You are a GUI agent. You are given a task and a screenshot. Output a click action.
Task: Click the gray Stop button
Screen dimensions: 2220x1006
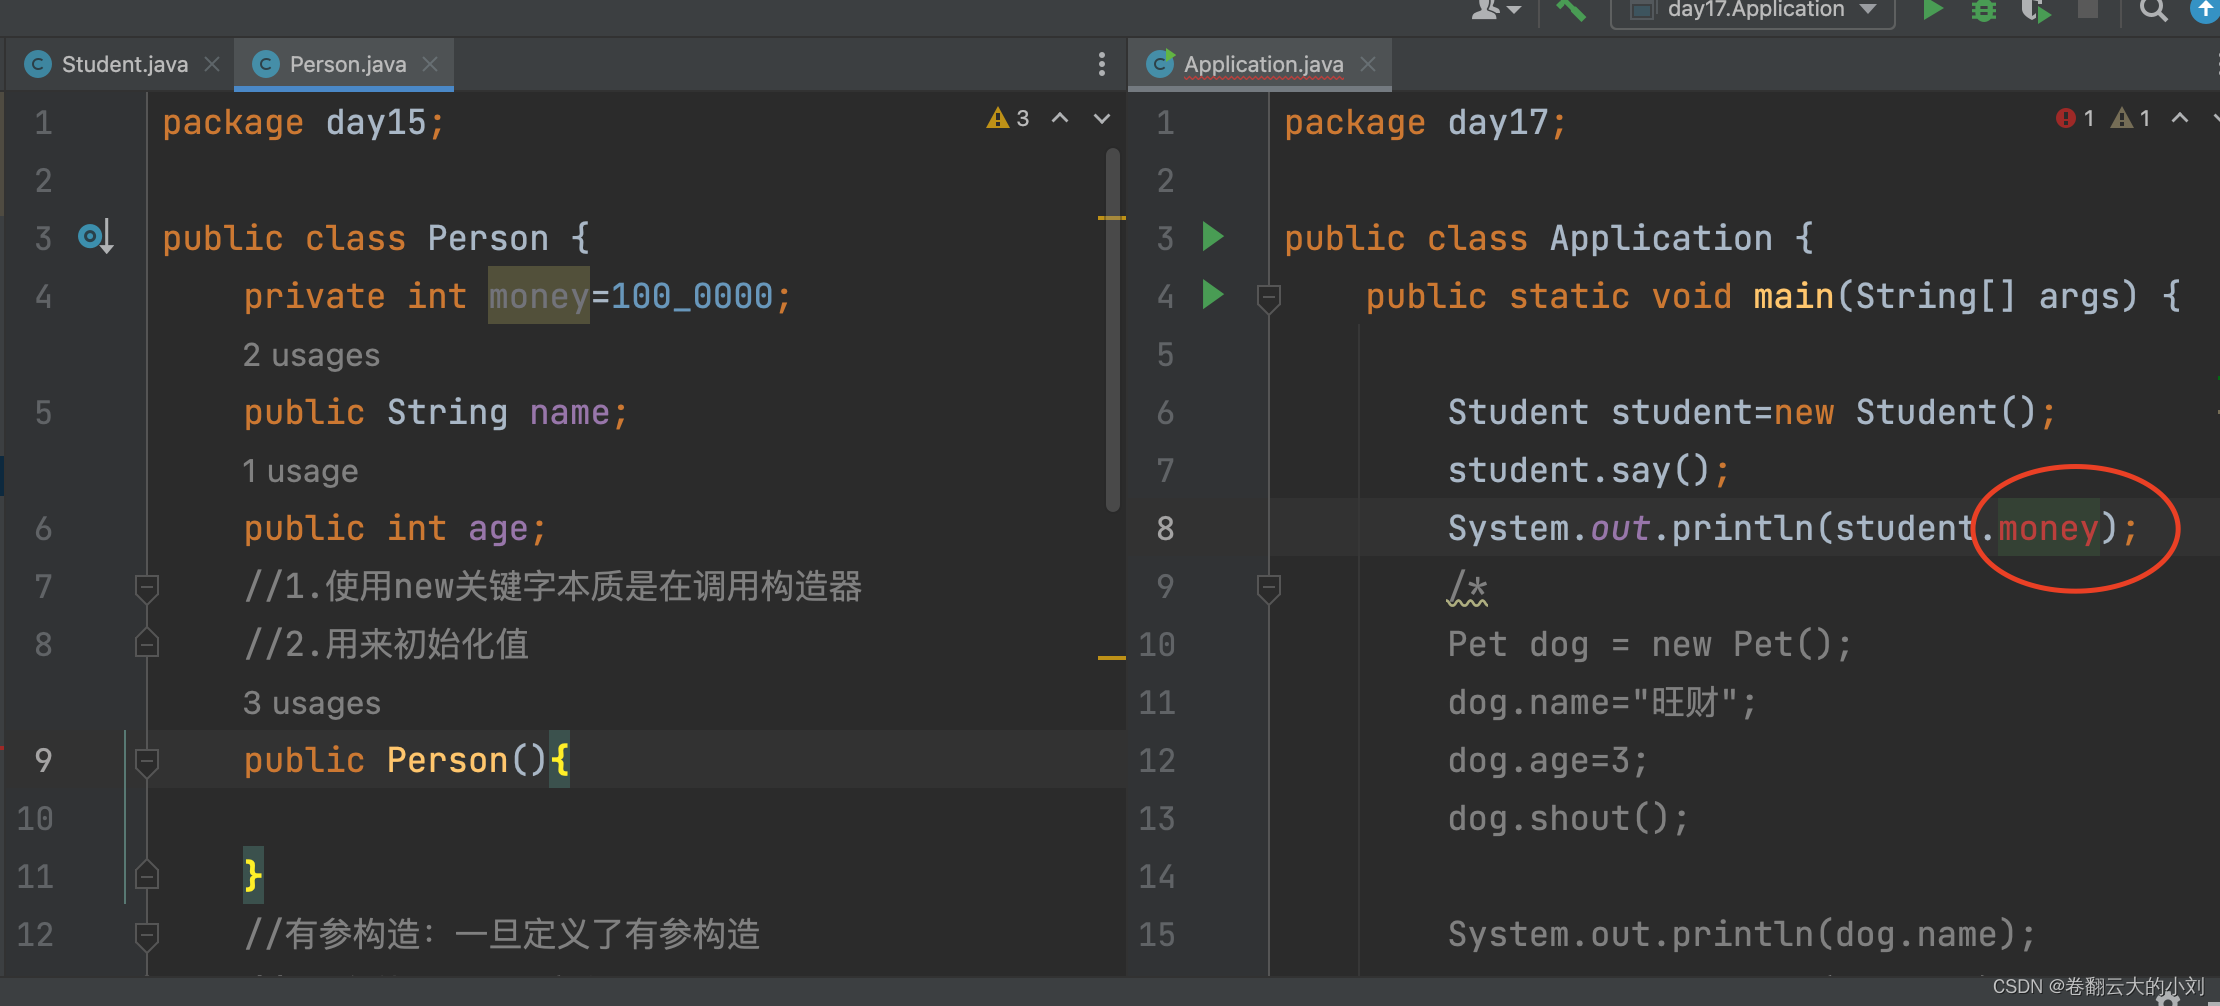2088,9
